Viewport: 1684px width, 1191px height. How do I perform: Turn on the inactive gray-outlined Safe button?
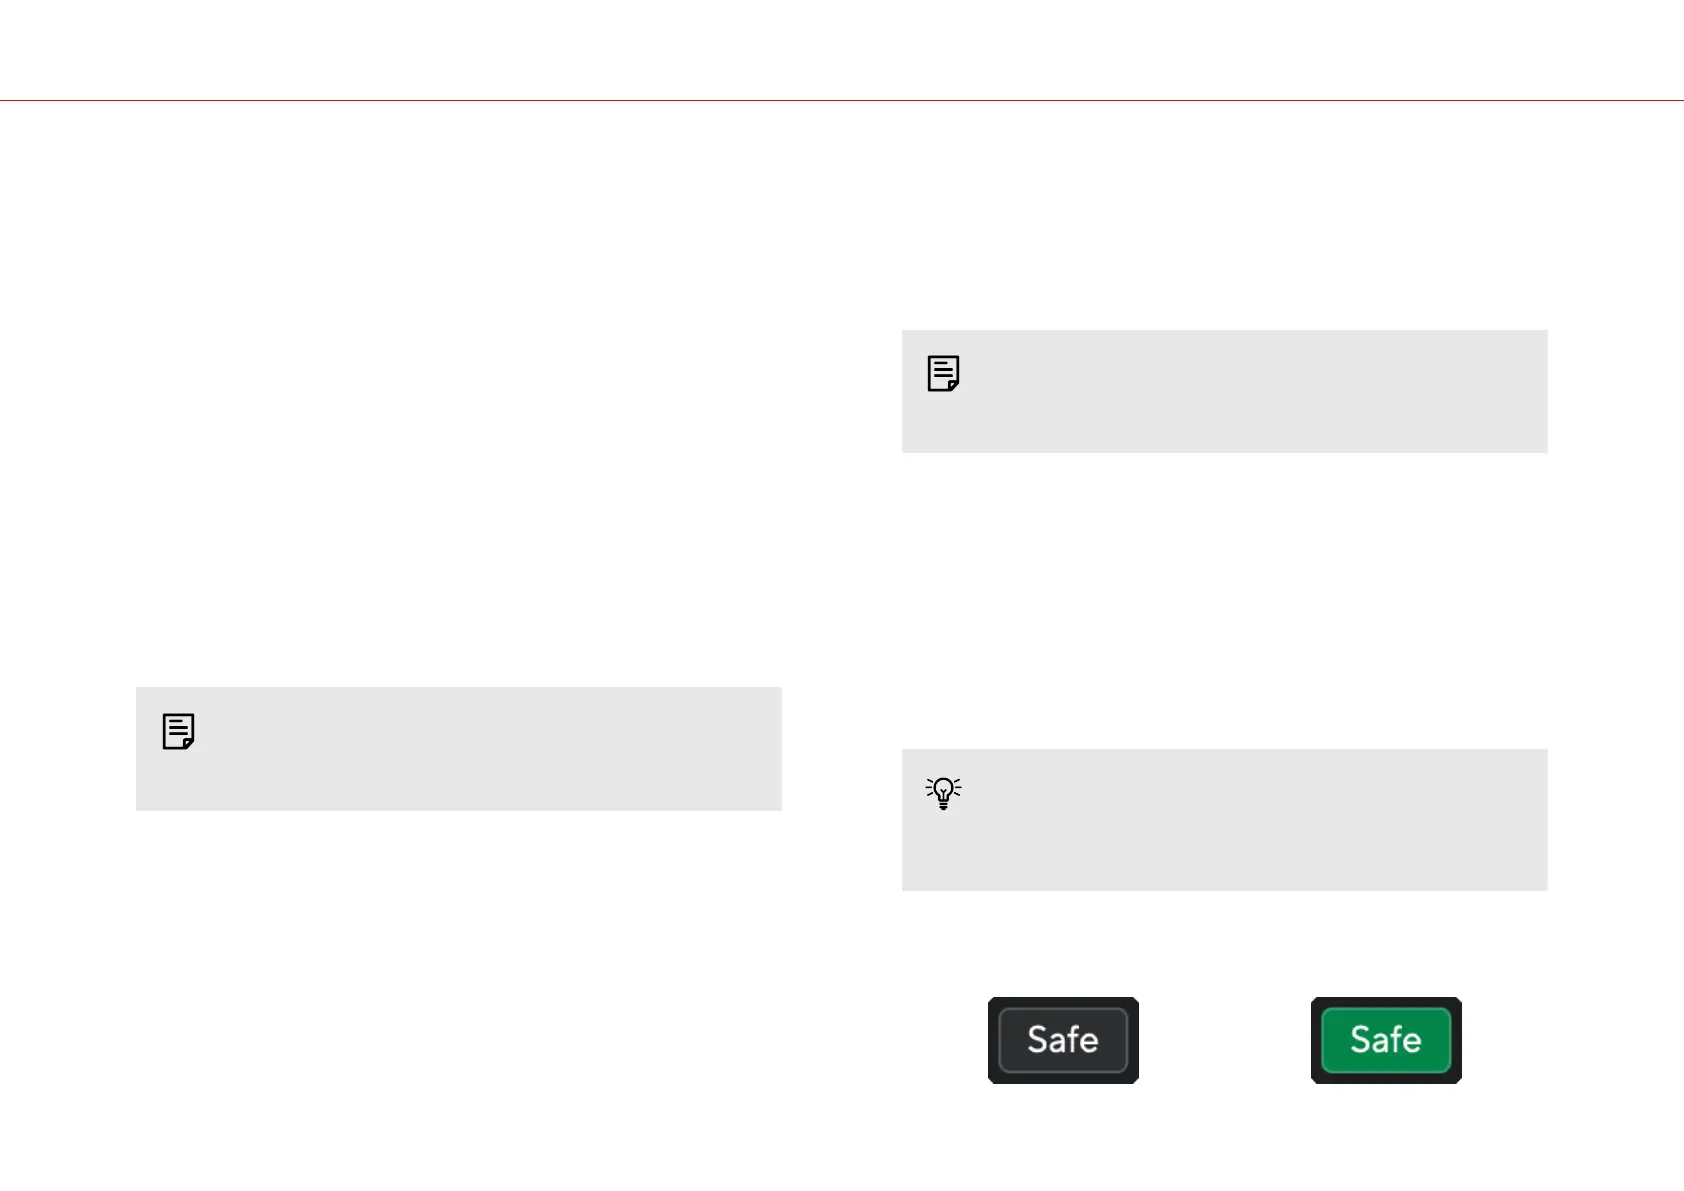(1063, 1040)
